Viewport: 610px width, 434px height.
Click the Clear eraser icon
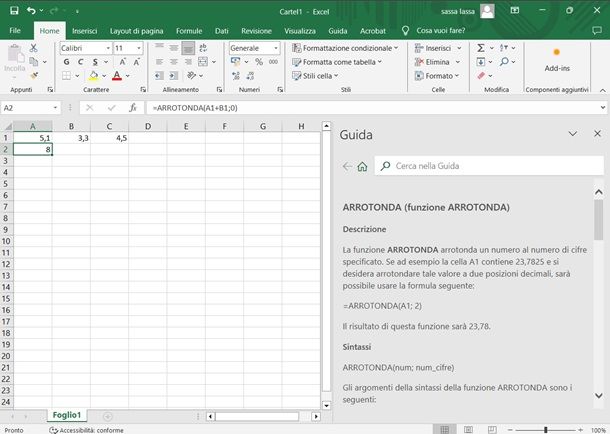click(x=481, y=75)
